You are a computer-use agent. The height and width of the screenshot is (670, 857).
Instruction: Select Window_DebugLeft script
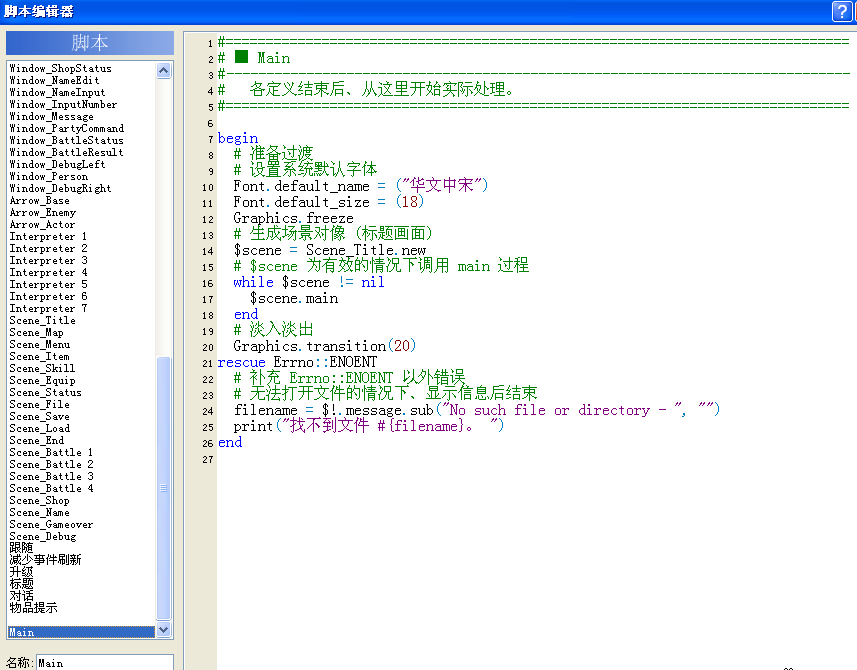tap(57, 164)
